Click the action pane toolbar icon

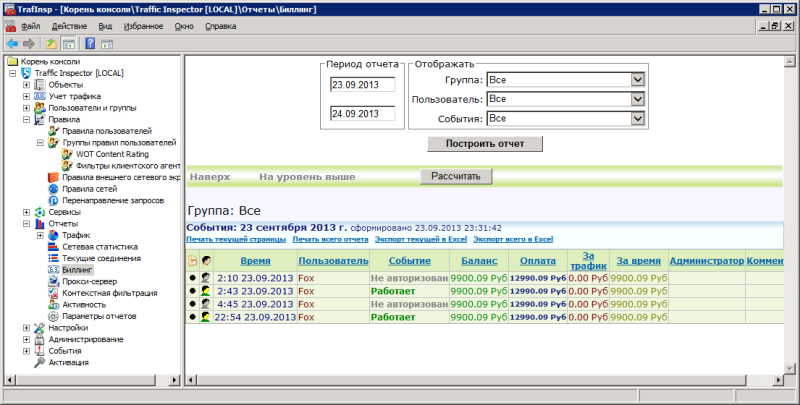pyautogui.click(x=107, y=44)
